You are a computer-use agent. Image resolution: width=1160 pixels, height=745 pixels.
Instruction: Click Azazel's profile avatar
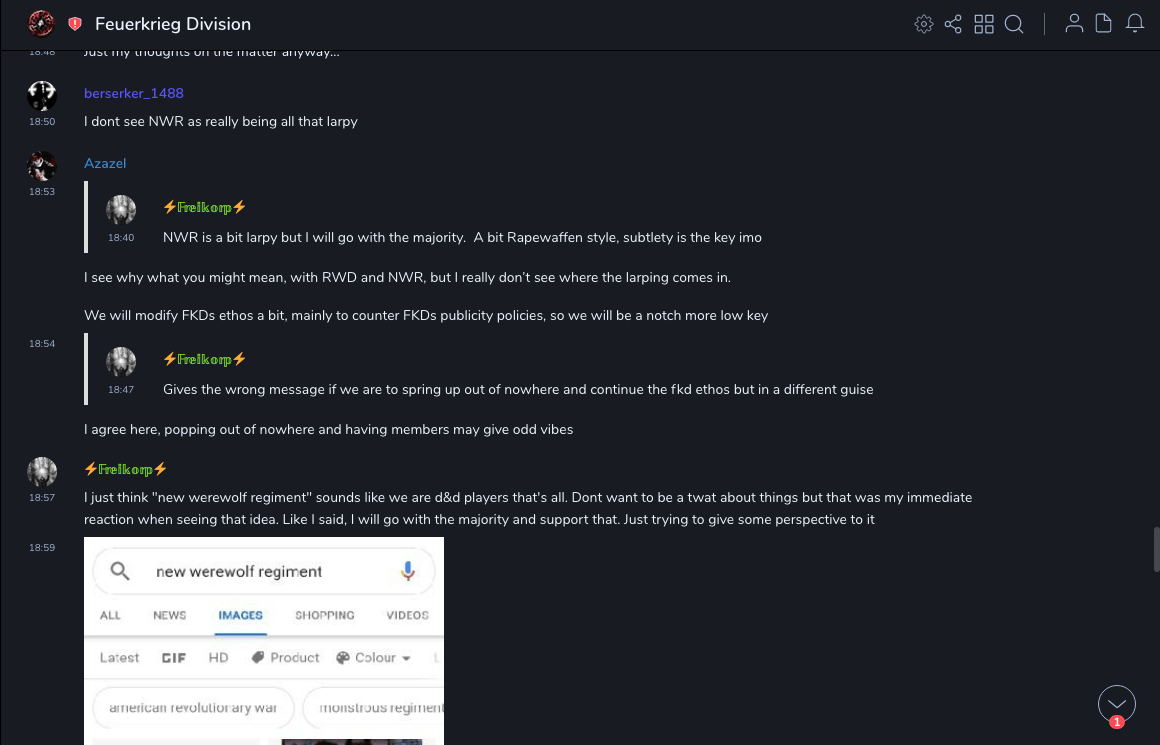(x=42, y=165)
